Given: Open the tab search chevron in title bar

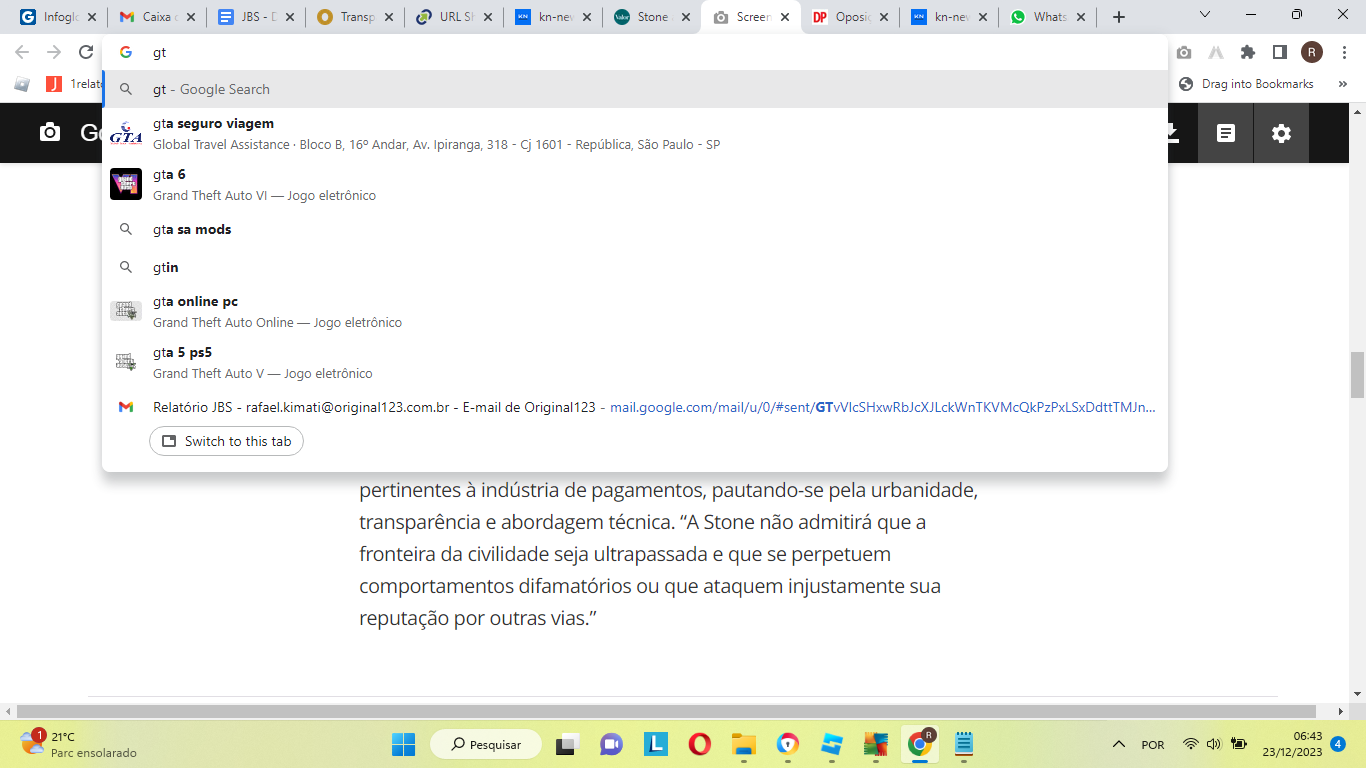Looking at the screenshot, I should point(1205,15).
